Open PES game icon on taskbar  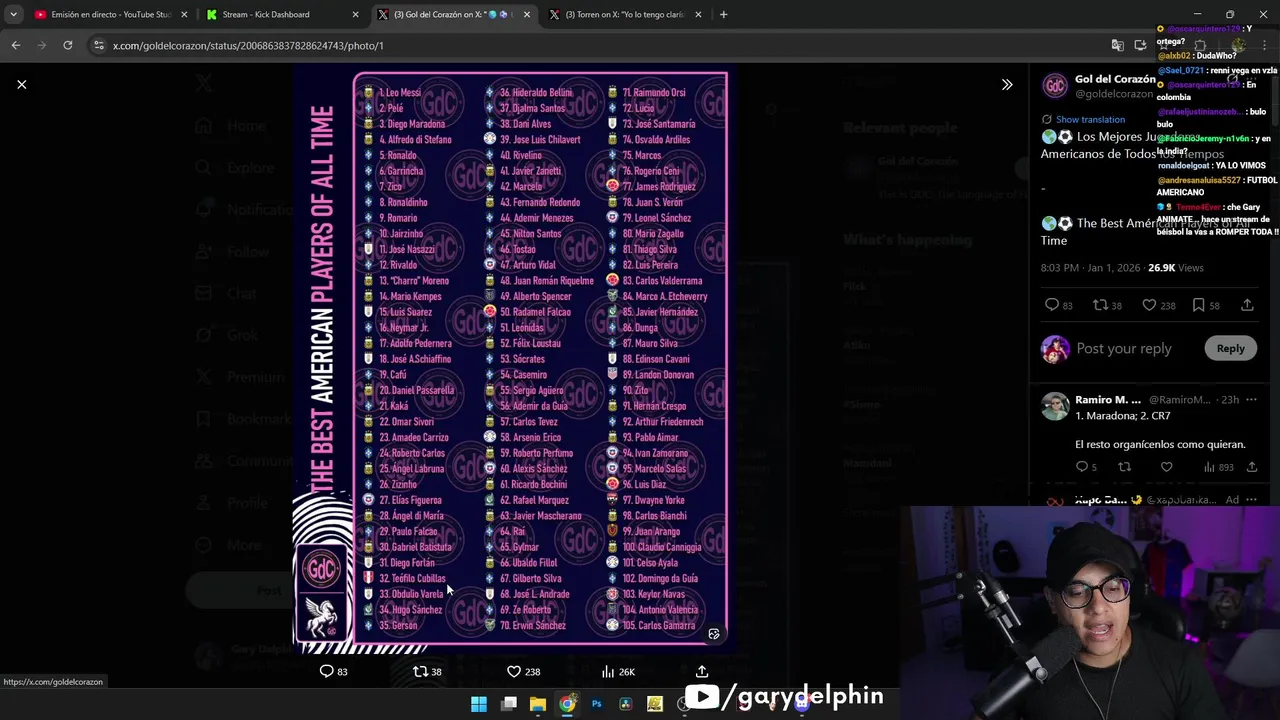pyautogui.click(x=655, y=704)
